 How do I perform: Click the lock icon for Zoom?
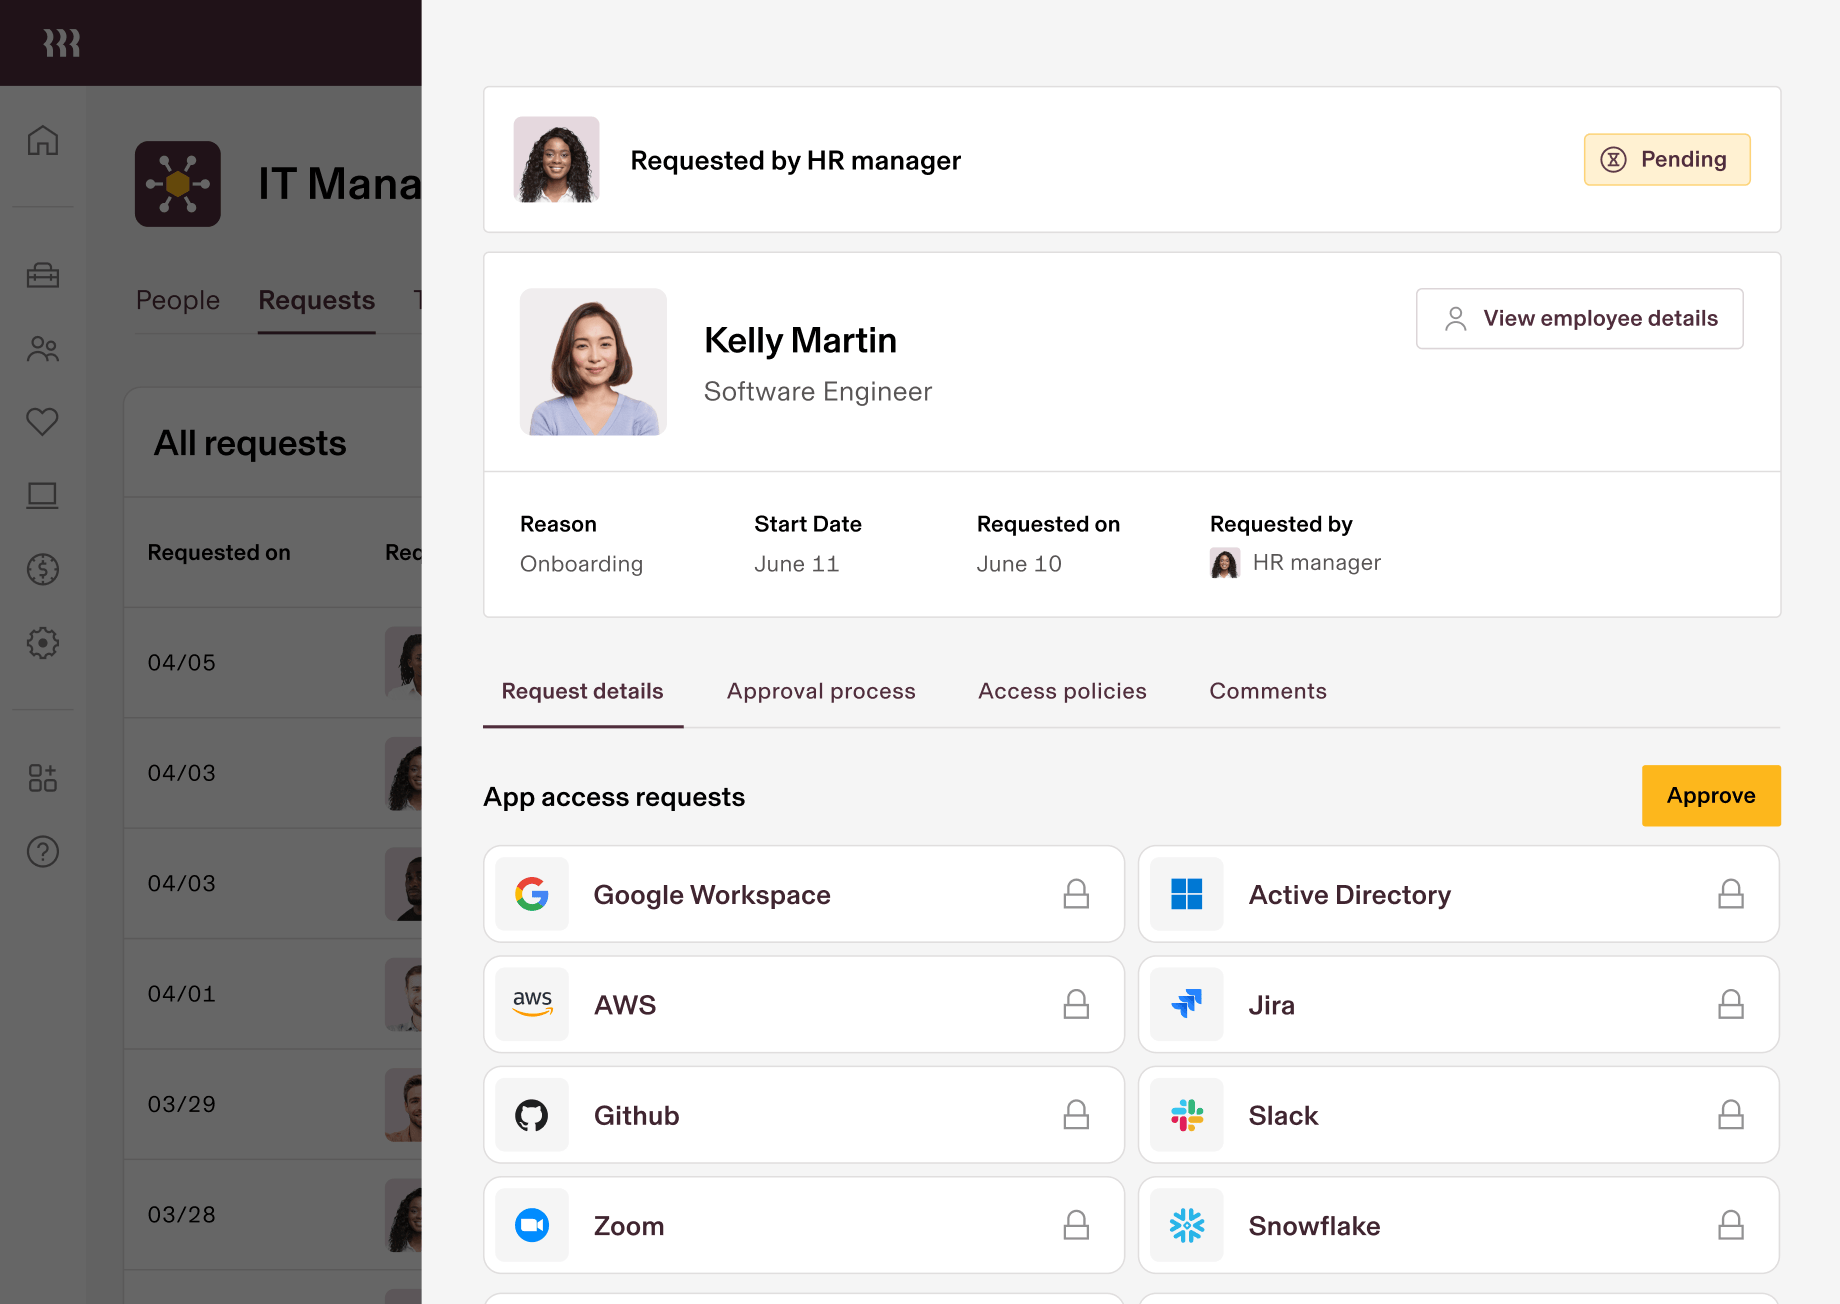coord(1076,1225)
